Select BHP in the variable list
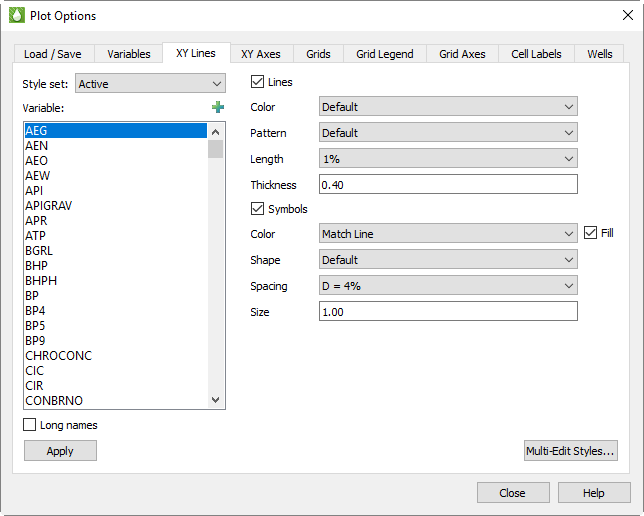This screenshot has height=516, width=644. coord(116,266)
